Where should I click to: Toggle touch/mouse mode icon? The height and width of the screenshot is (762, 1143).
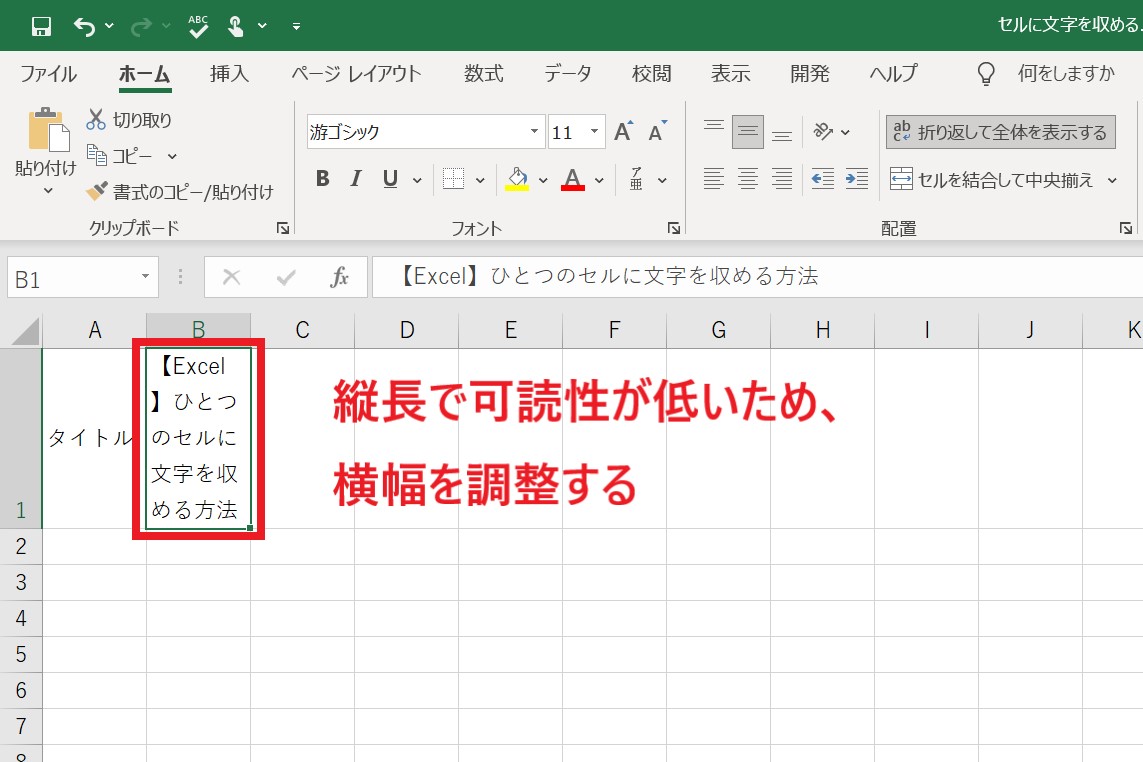[x=235, y=26]
